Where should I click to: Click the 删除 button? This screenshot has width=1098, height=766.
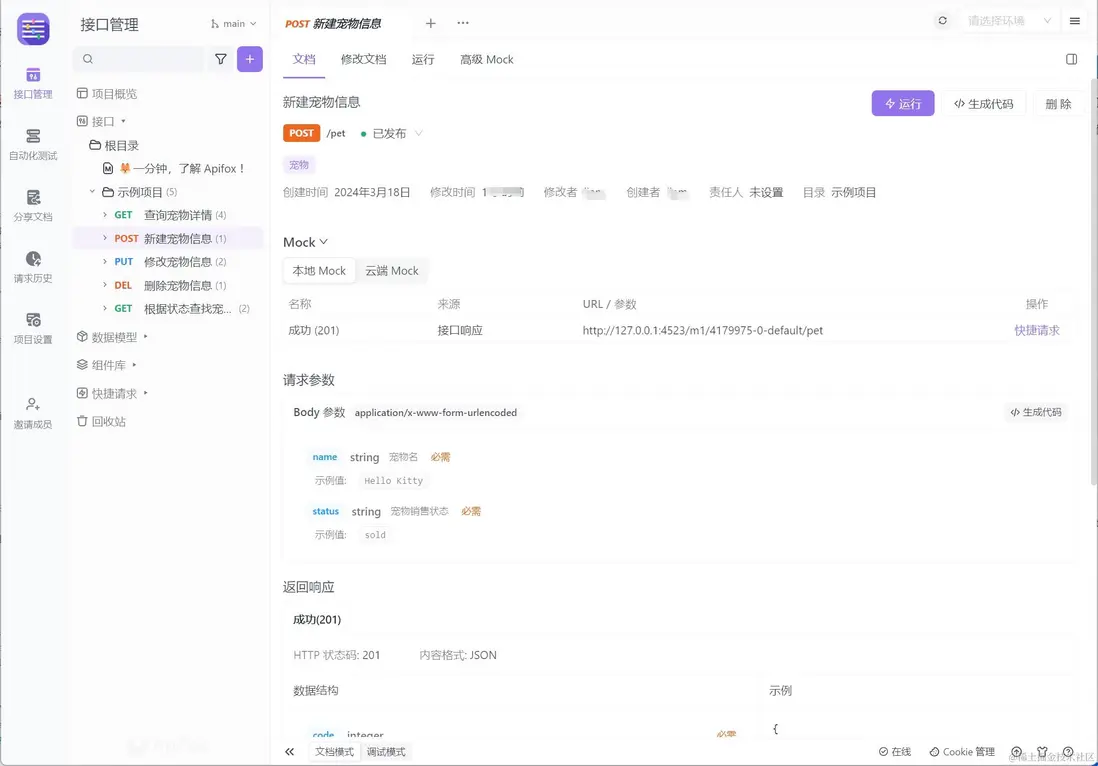(x=1058, y=104)
